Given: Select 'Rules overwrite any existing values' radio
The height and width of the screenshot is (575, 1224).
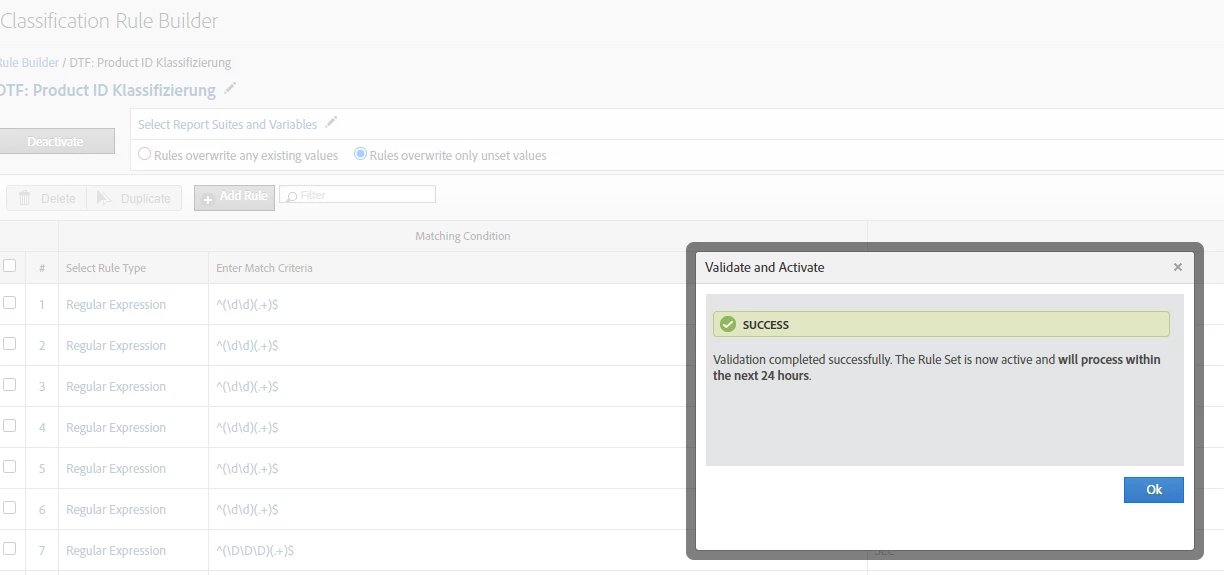Looking at the screenshot, I should [145, 154].
